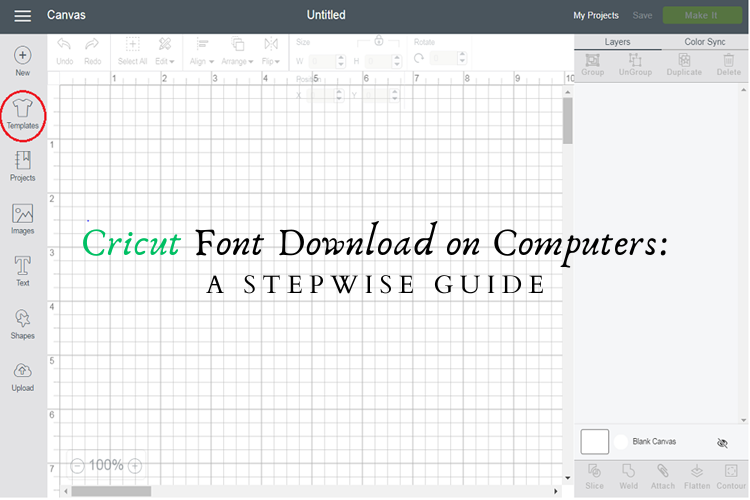
Task: Open the Images library
Action: (x=22, y=217)
